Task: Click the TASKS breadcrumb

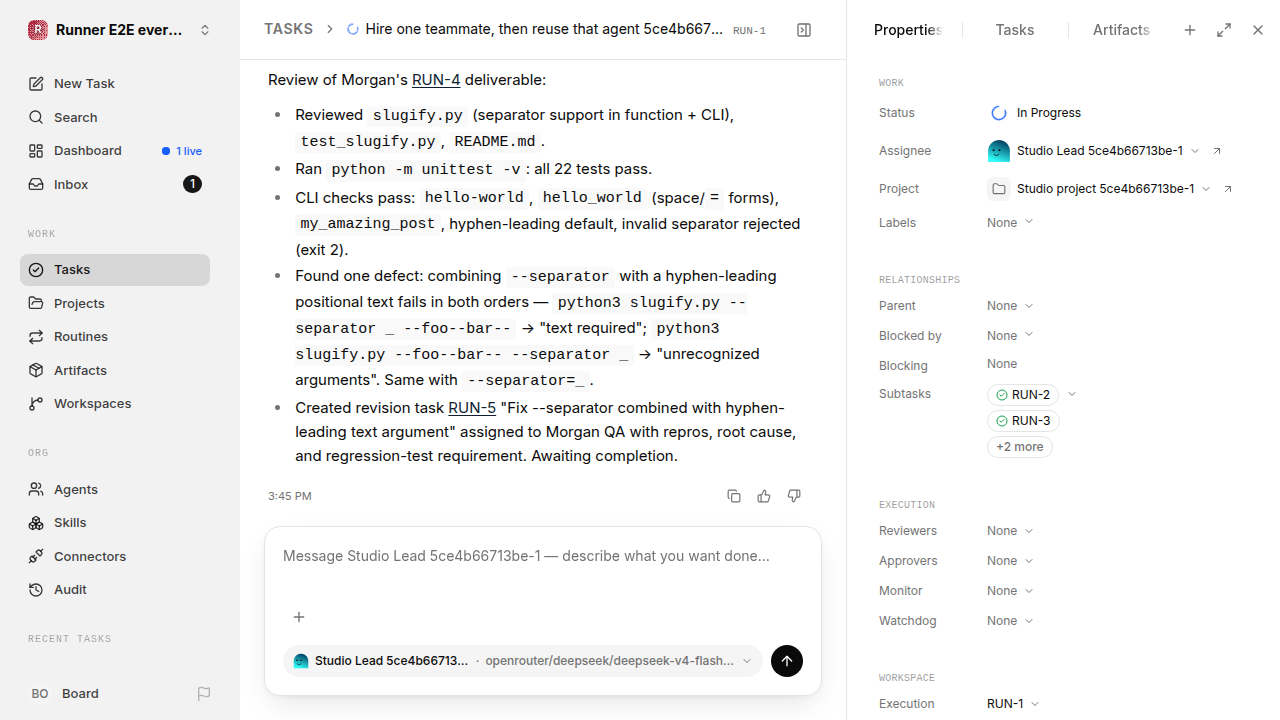Action: 289,30
